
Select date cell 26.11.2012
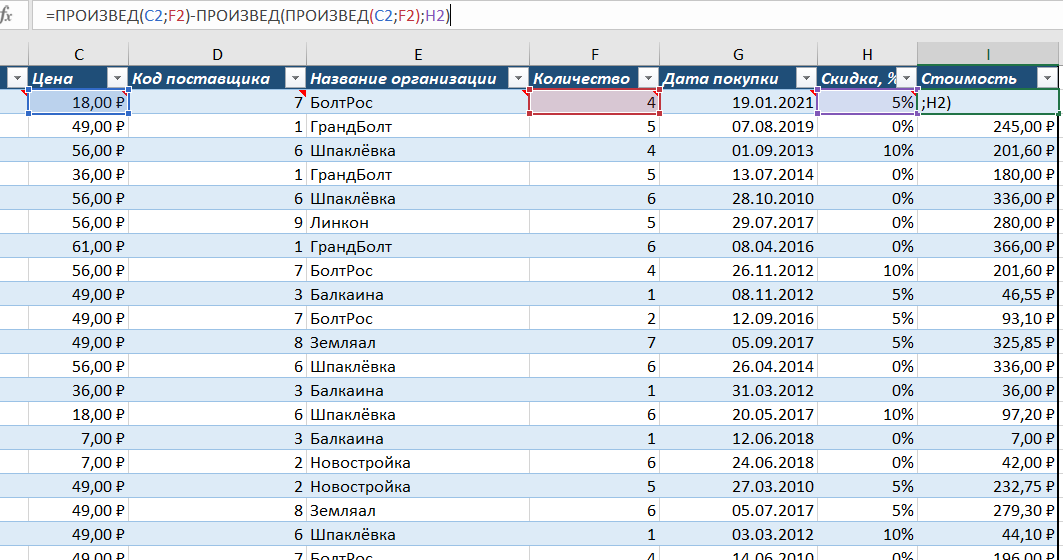pos(738,271)
